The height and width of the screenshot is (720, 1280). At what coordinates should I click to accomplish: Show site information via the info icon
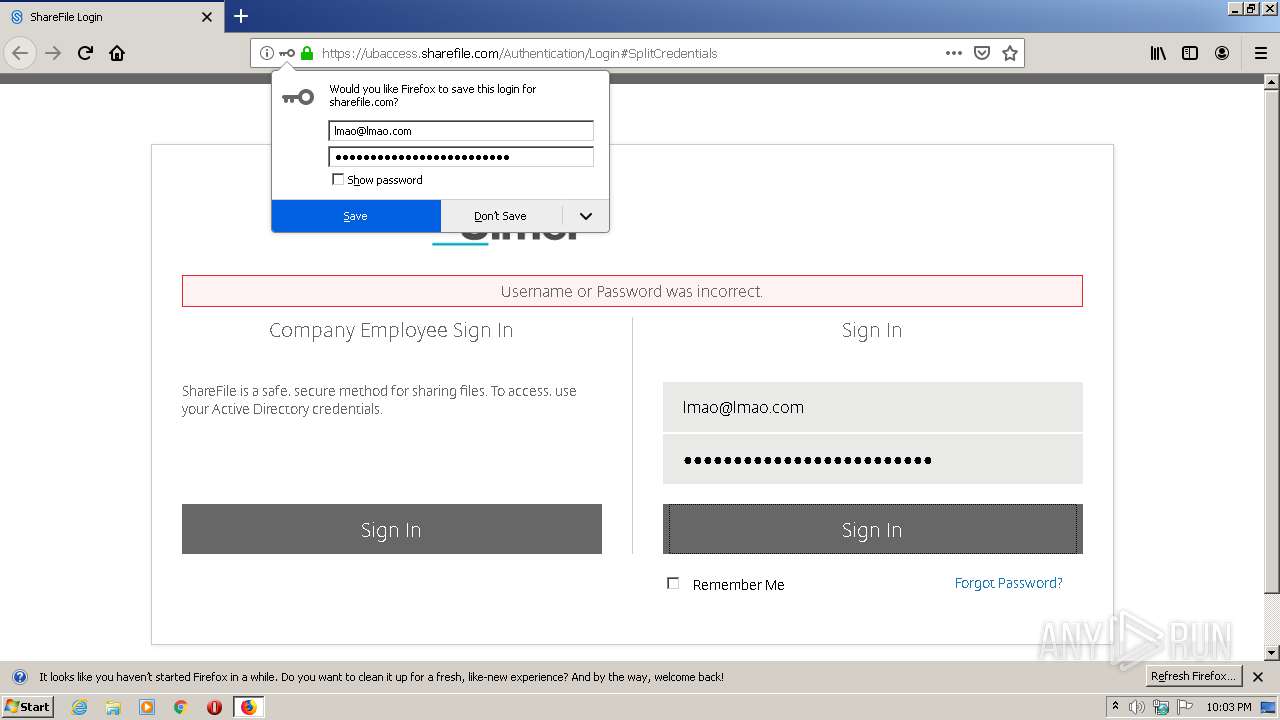click(266, 53)
